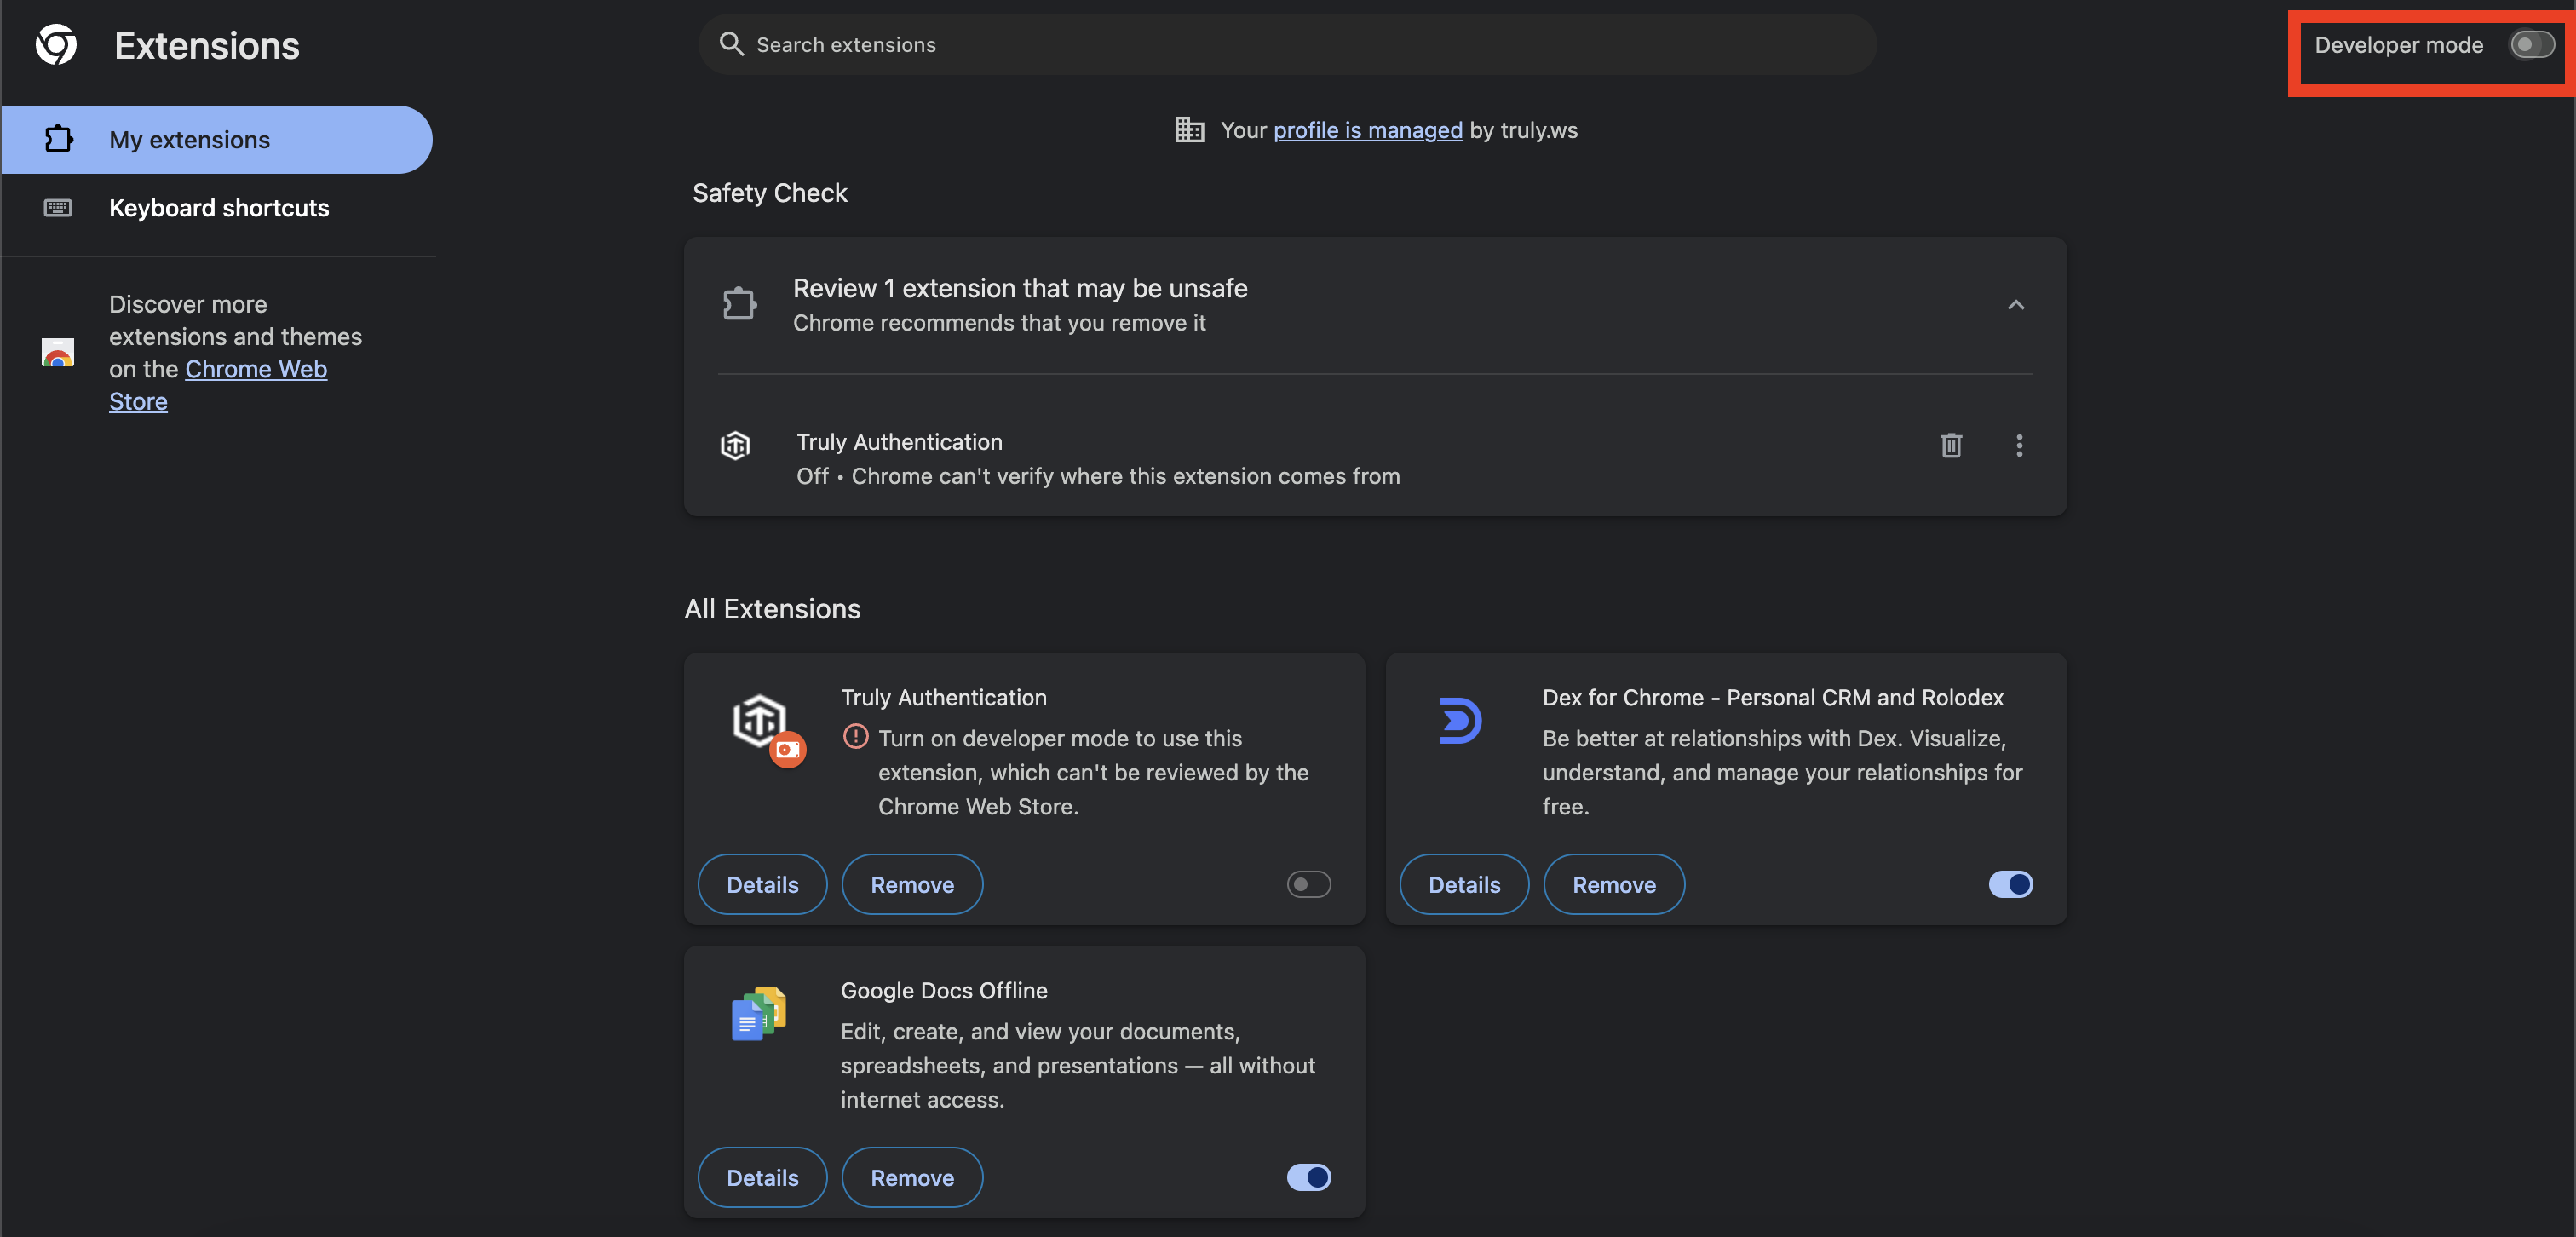Viewport: 2576px width, 1237px height.
Task: Click the Google Docs Offline extension icon
Action: (759, 1013)
